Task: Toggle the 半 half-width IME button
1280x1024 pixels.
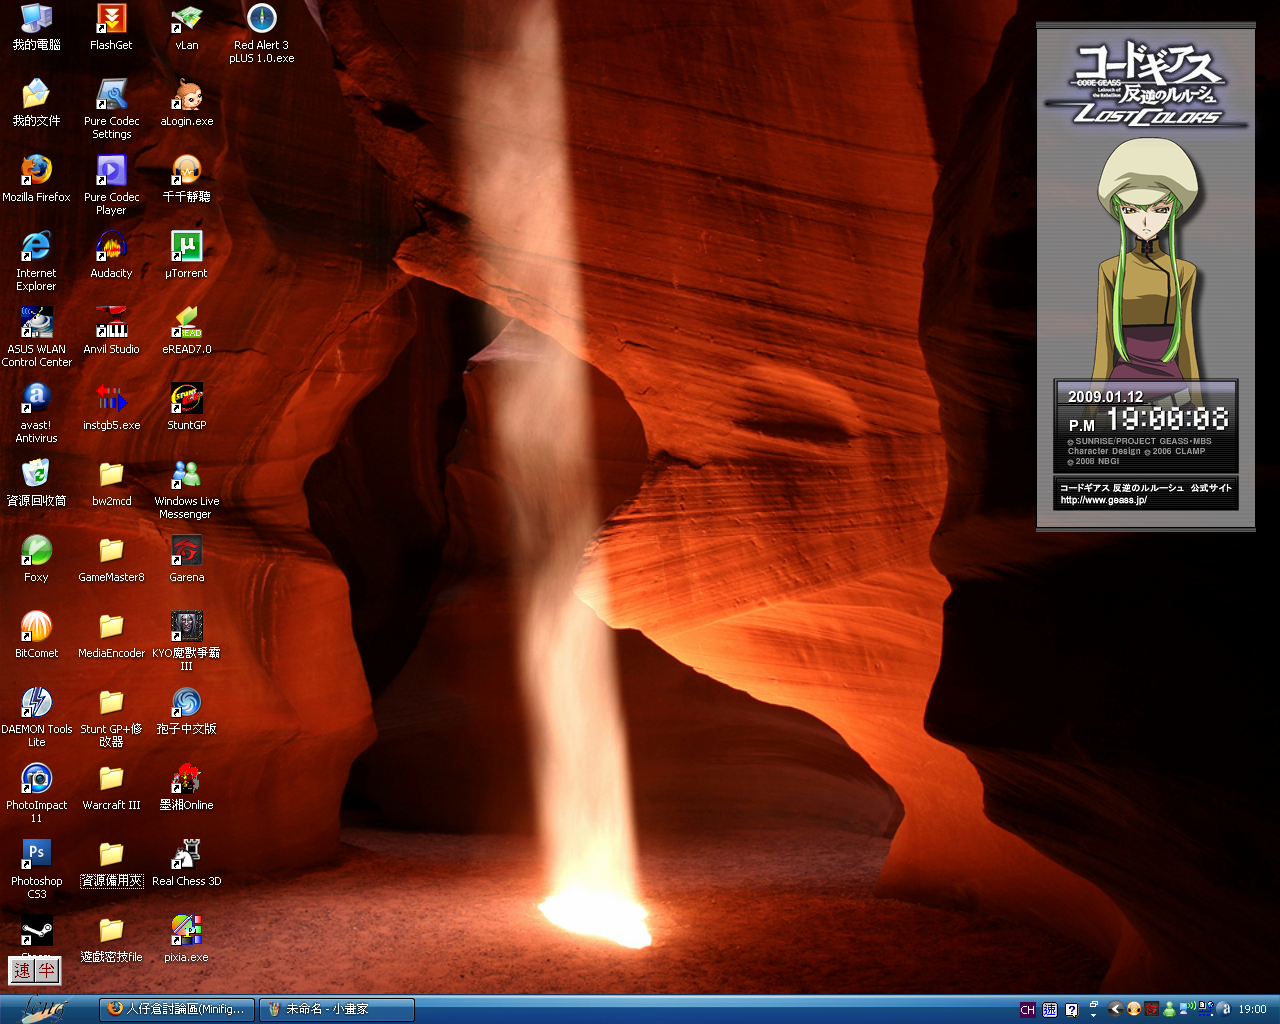Action: point(47,970)
